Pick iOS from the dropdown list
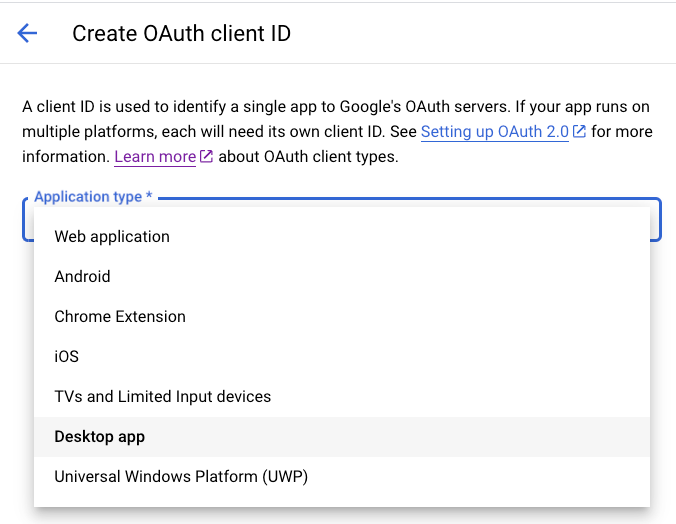The width and height of the screenshot is (676, 524). 66,357
